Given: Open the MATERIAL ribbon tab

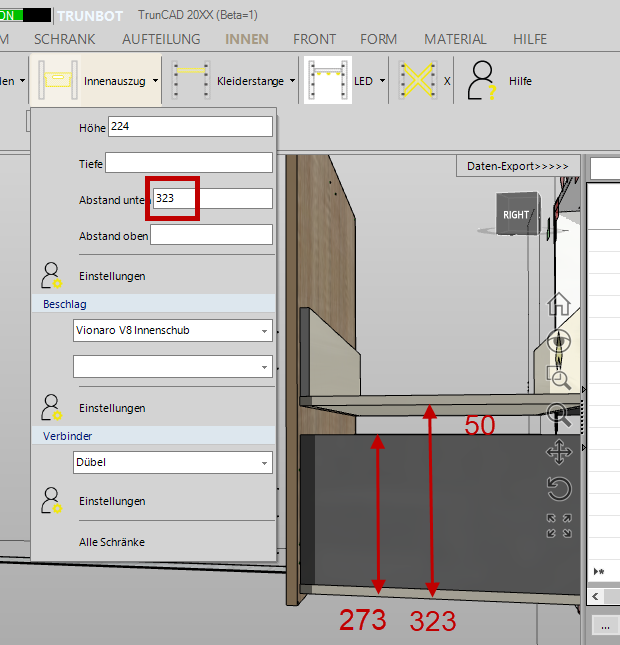Looking at the screenshot, I should click(x=455, y=39).
